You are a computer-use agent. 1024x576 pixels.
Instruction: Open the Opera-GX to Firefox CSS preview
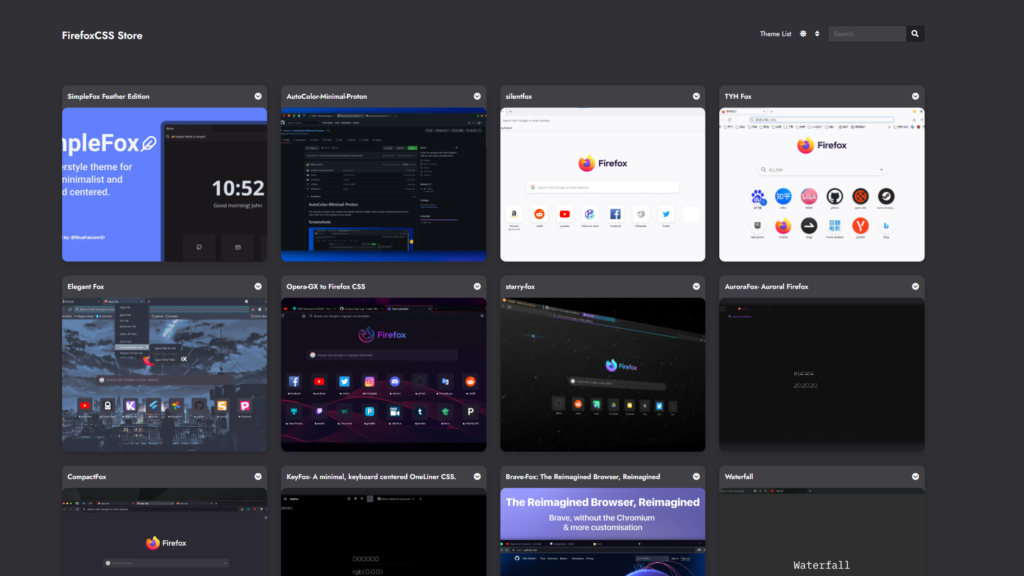383,375
